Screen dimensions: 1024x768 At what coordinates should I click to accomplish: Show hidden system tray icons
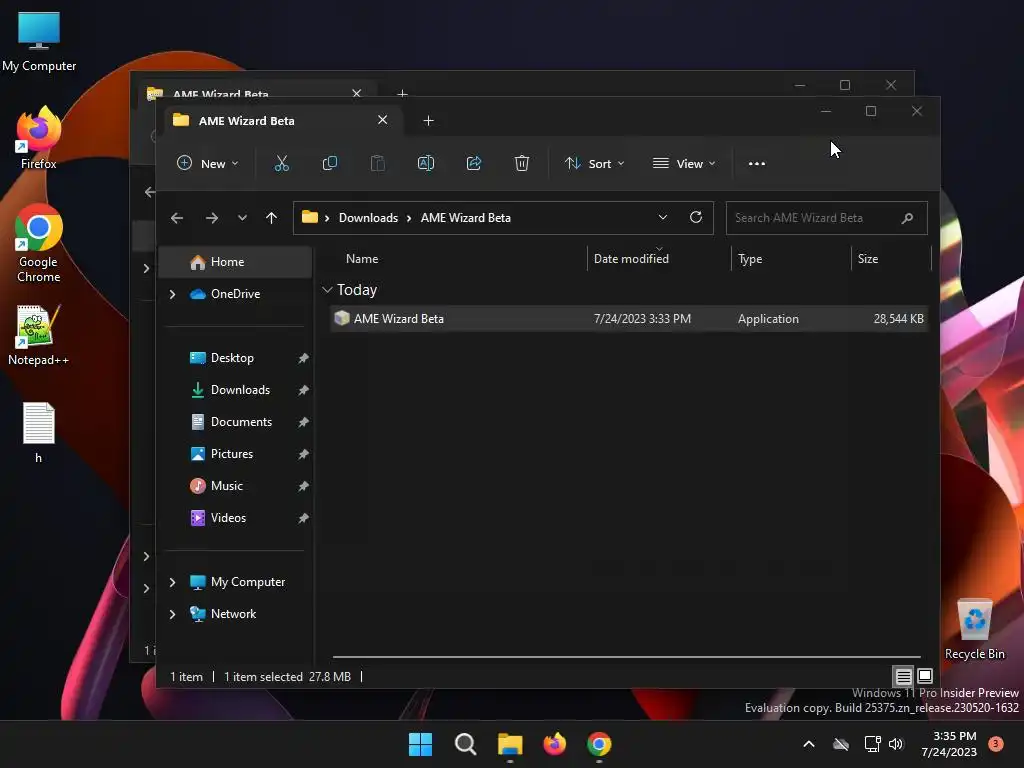(x=808, y=744)
